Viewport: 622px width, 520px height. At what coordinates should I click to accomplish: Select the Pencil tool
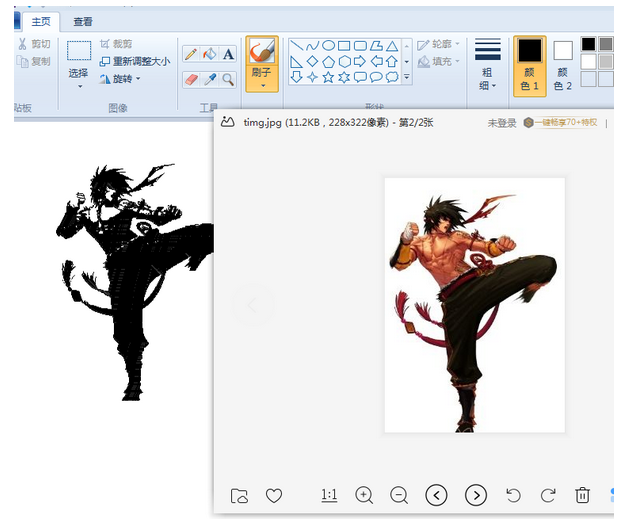pos(191,54)
